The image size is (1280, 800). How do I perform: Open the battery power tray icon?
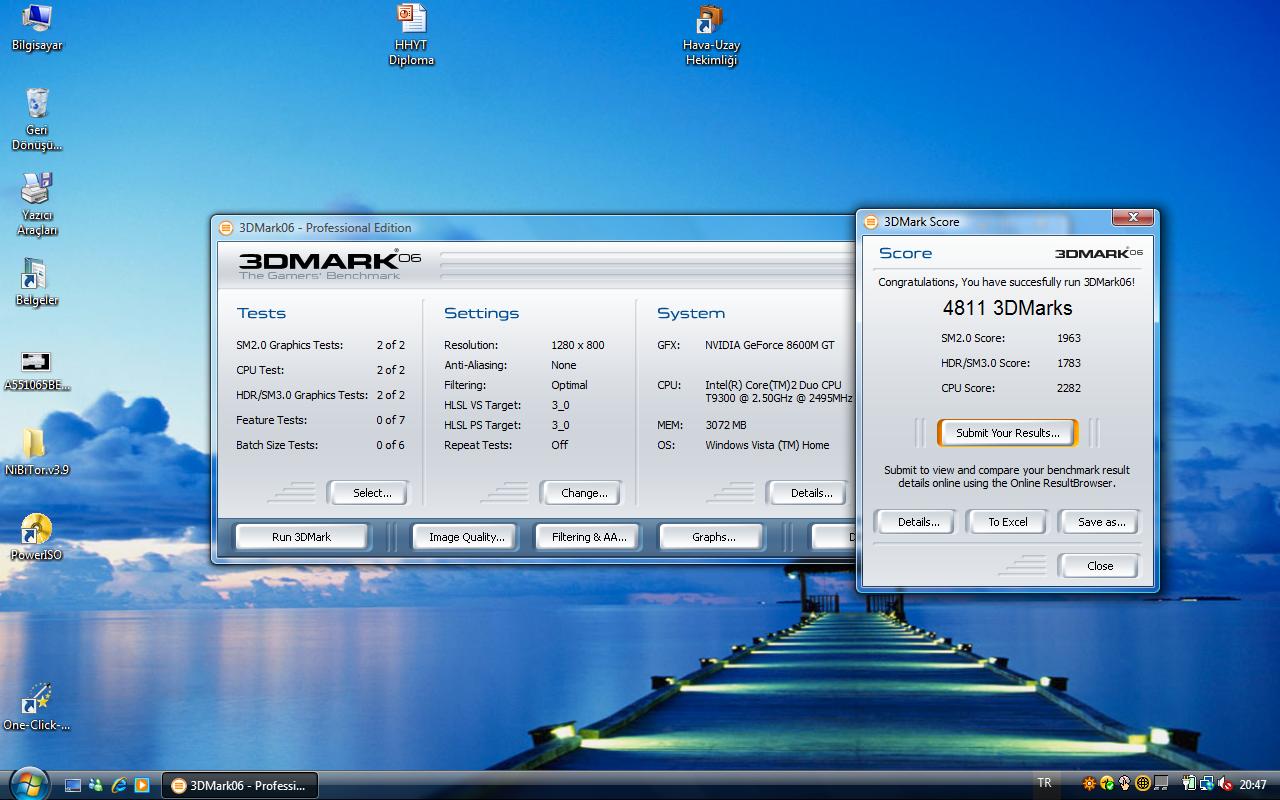(x=1190, y=784)
